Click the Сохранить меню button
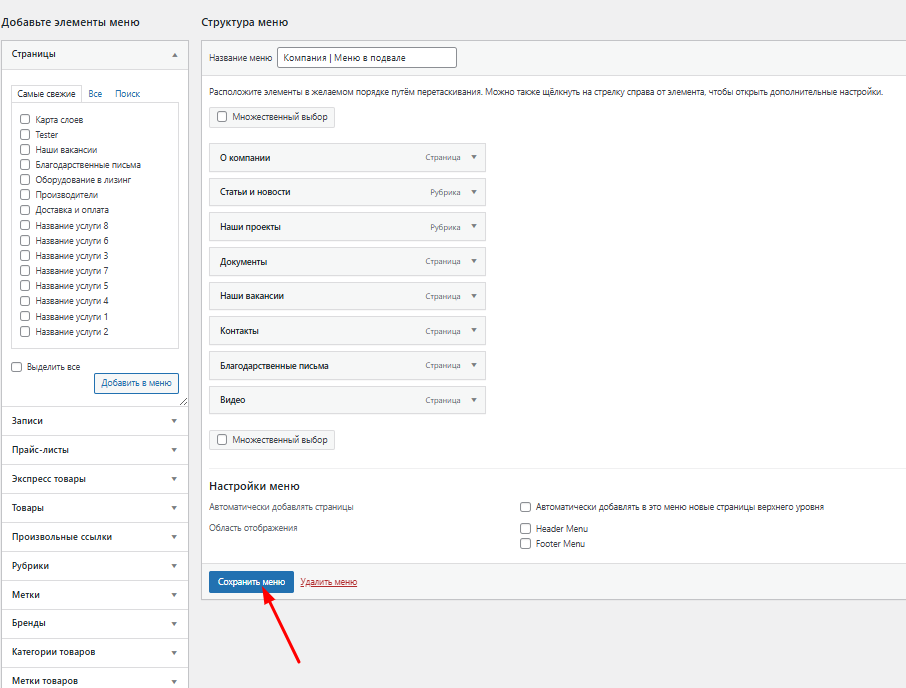 tap(251, 582)
